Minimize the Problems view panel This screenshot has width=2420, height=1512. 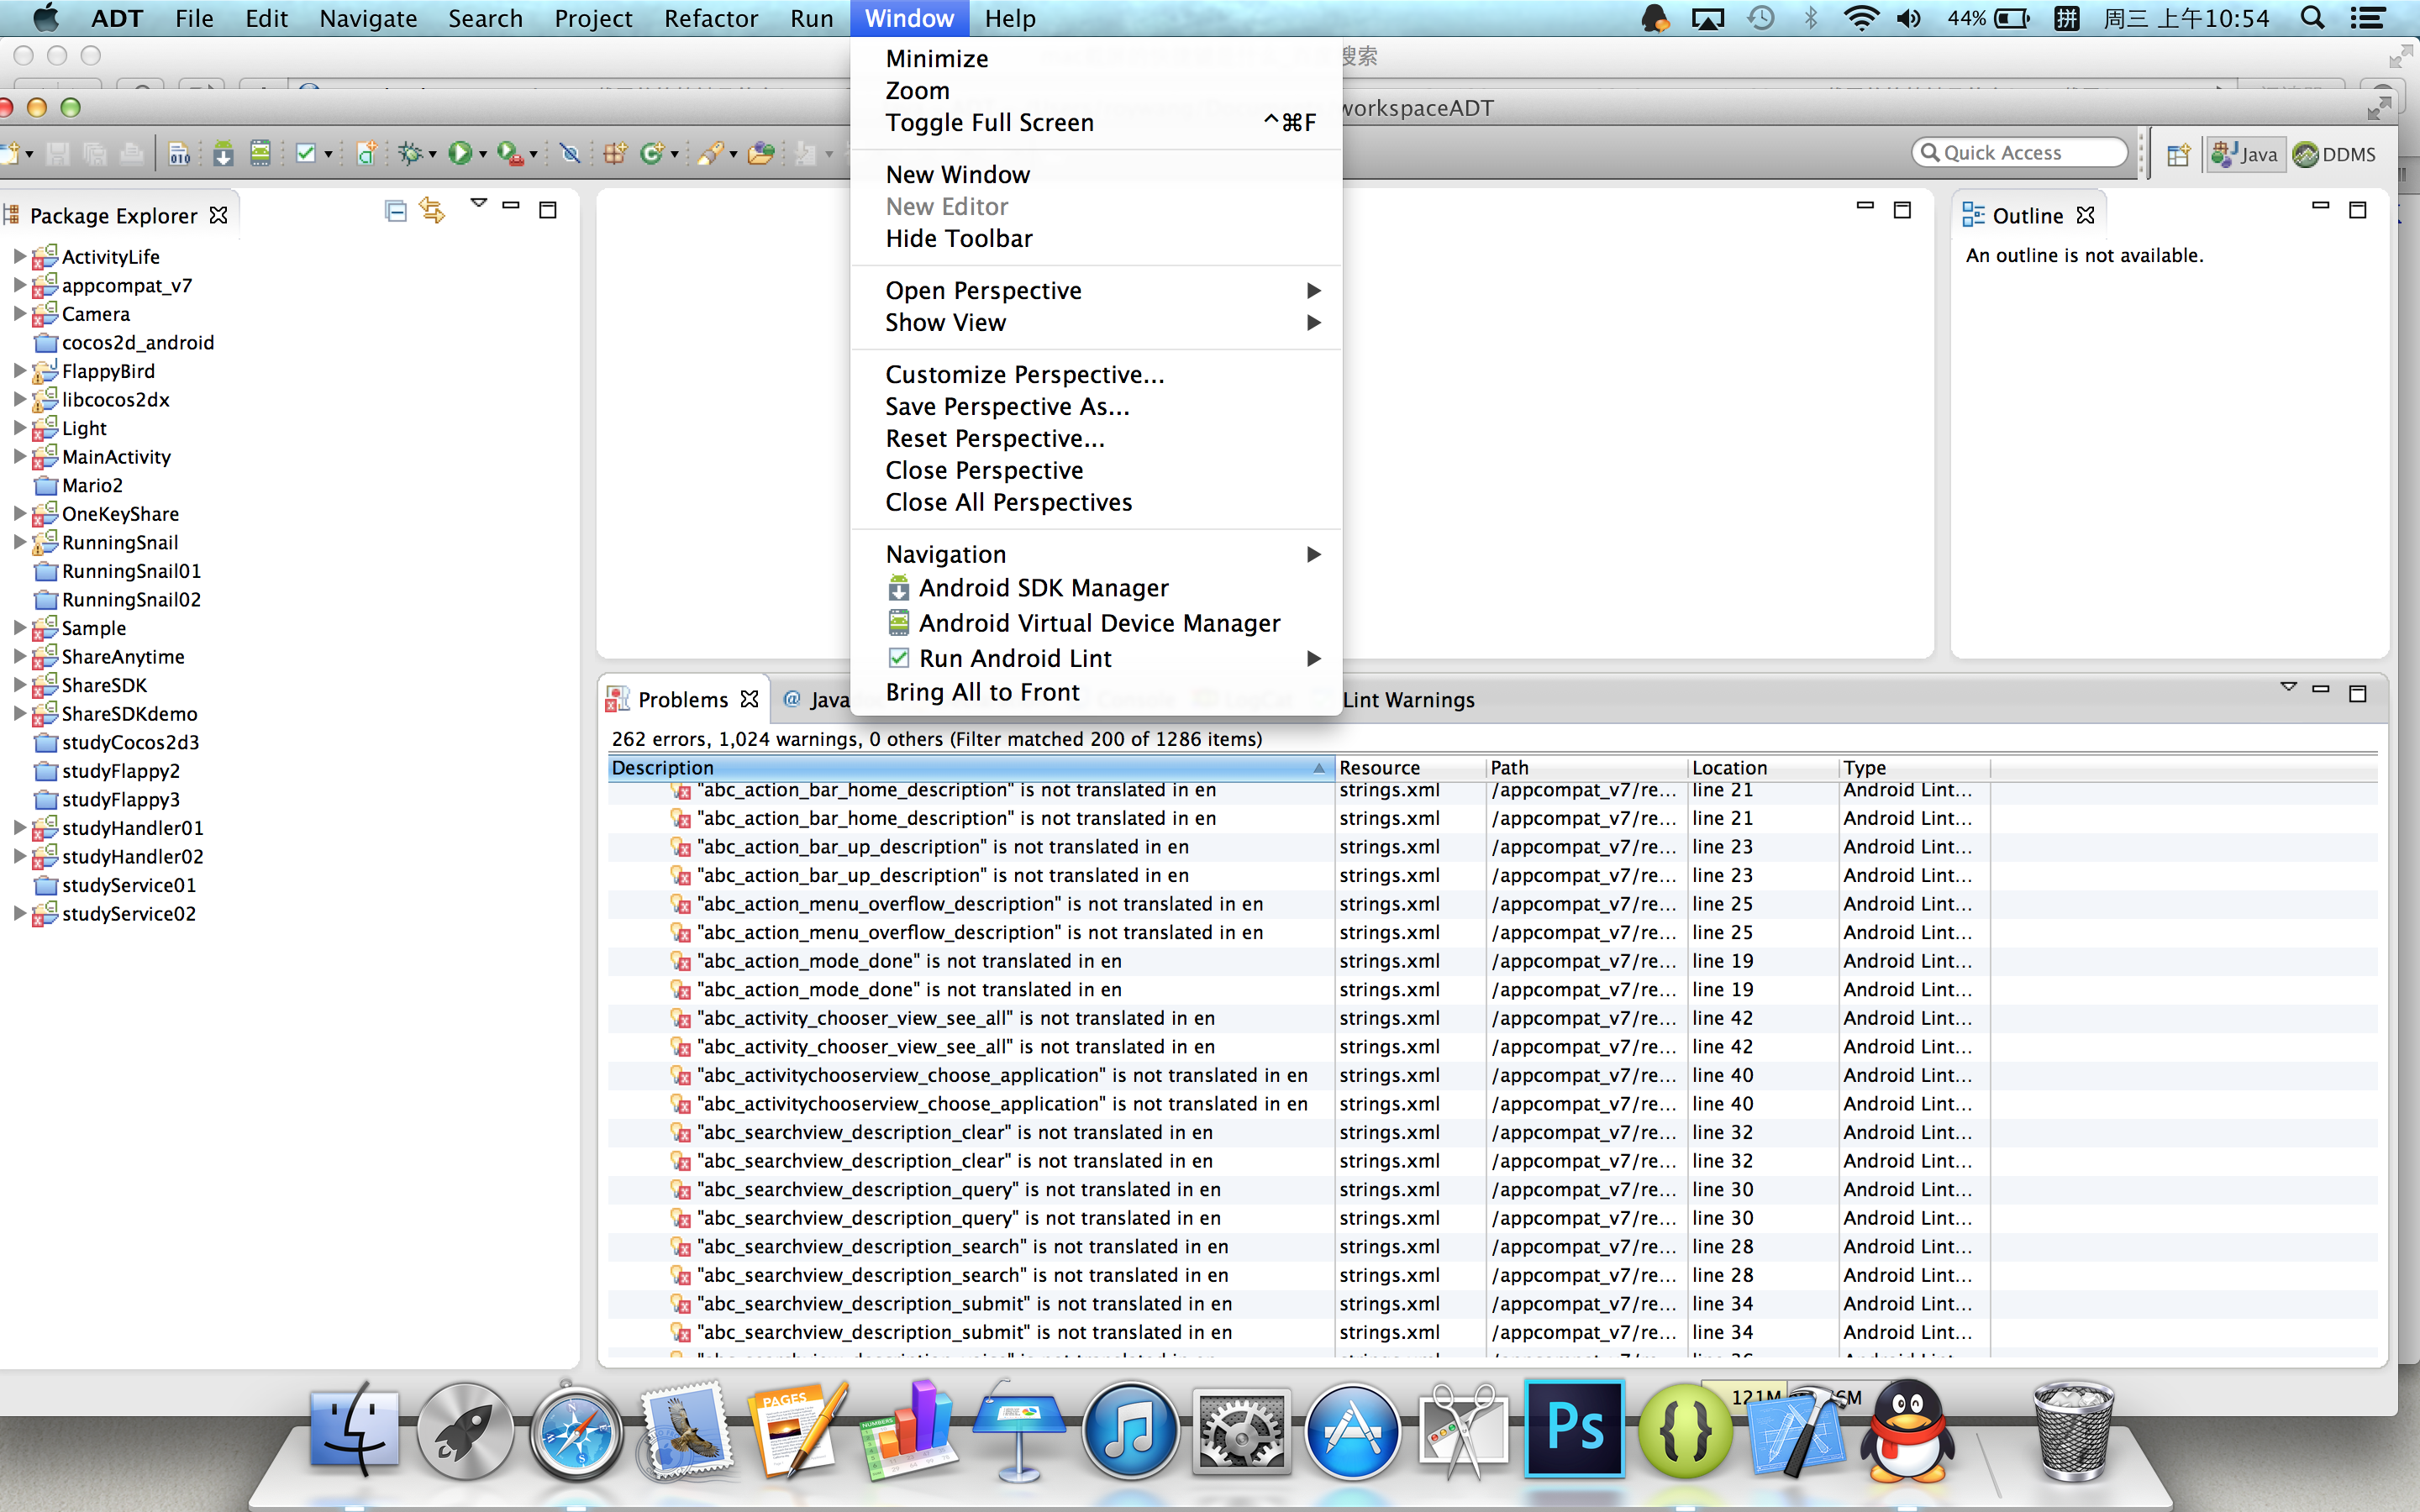pos(2320,689)
